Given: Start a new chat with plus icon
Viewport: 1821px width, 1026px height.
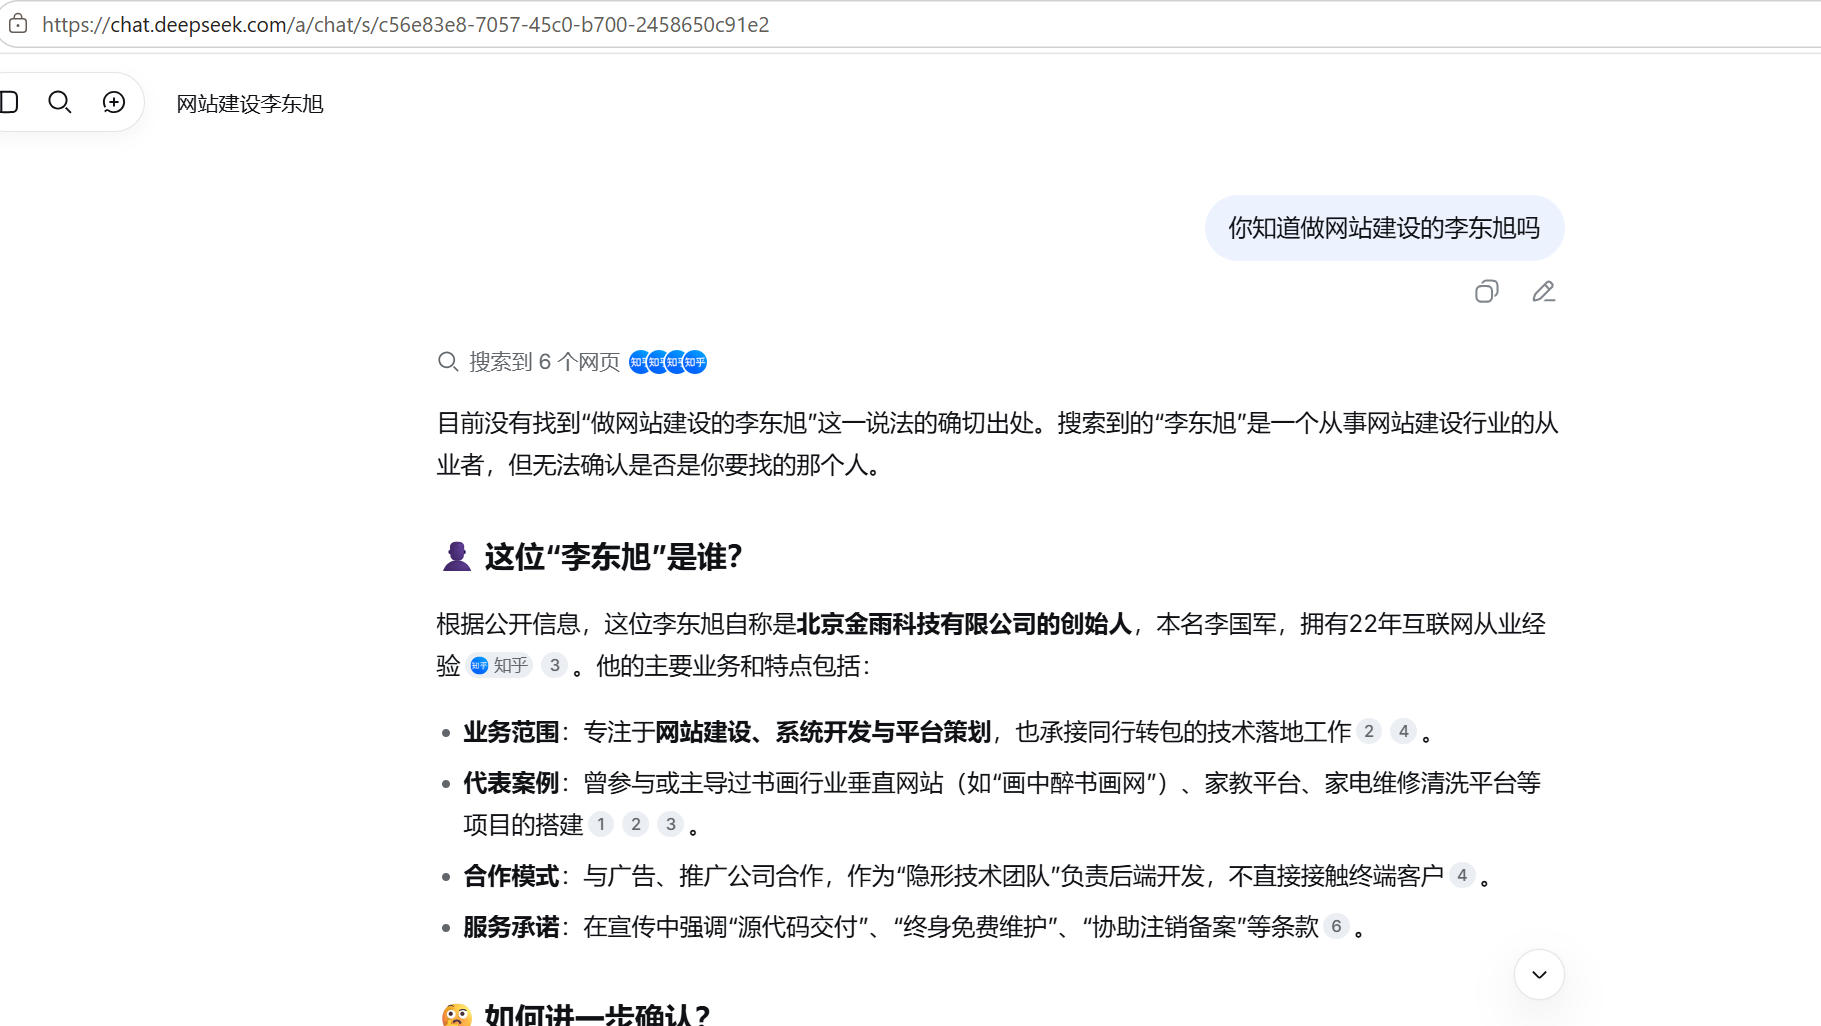Looking at the screenshot, I should (x=114, y=102).
